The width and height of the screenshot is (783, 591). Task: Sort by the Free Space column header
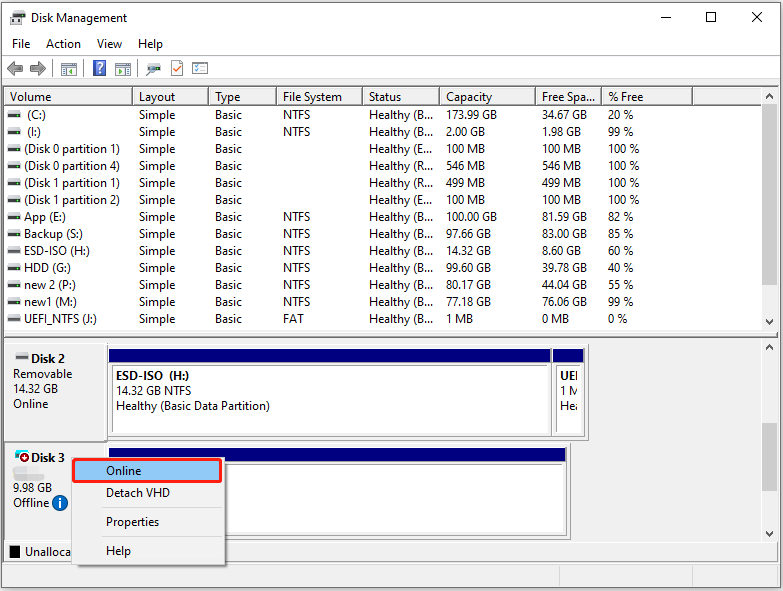[569, 96]
